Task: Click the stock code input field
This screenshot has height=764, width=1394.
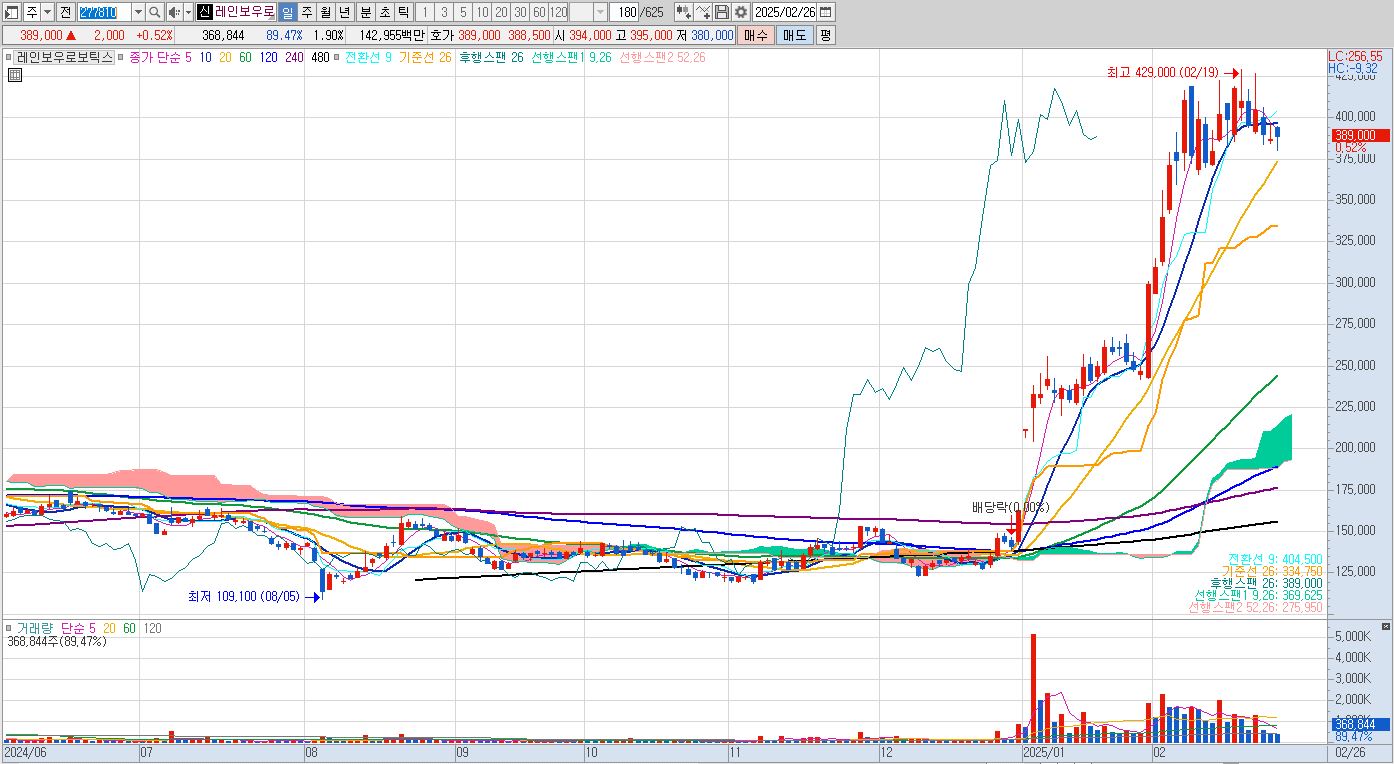Action: point(104,12)
